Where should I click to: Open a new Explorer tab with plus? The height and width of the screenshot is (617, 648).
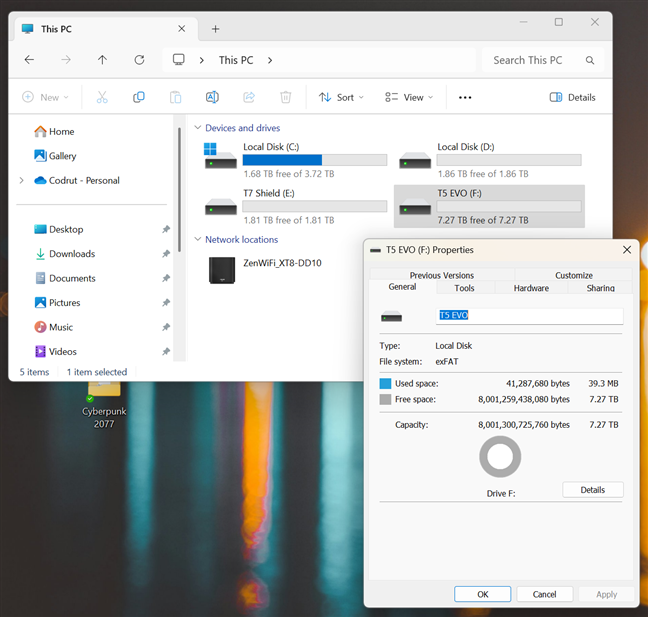215,29
